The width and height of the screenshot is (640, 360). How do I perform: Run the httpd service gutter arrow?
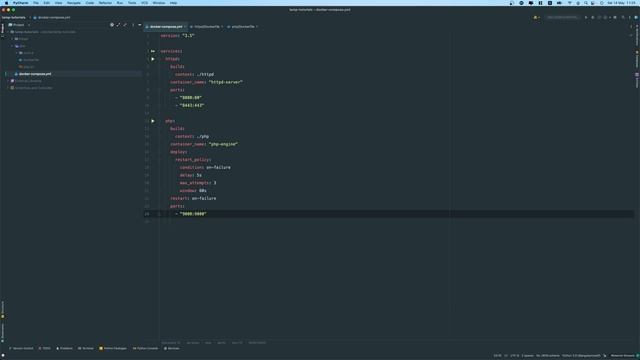(153, 59)
